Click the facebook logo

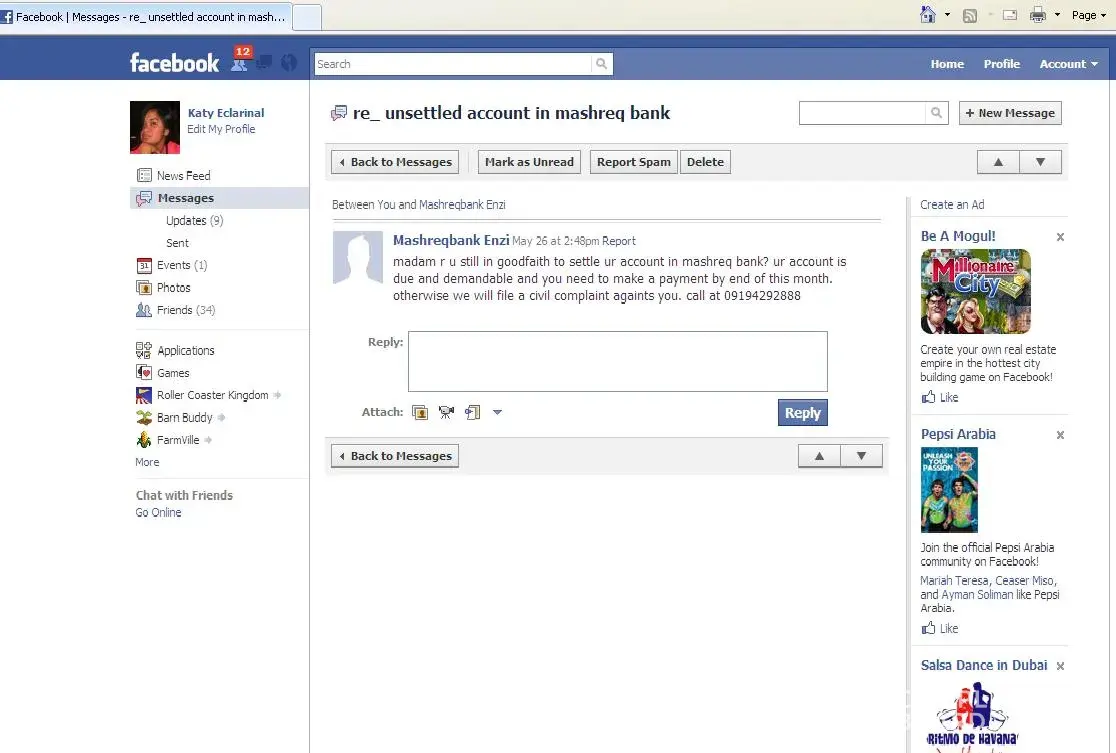tap(174, 63)
